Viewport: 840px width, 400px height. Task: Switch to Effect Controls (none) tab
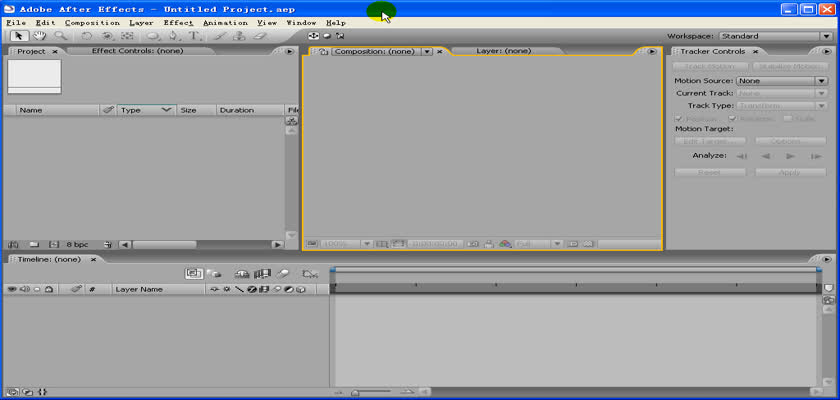click(x=138, y=51)
